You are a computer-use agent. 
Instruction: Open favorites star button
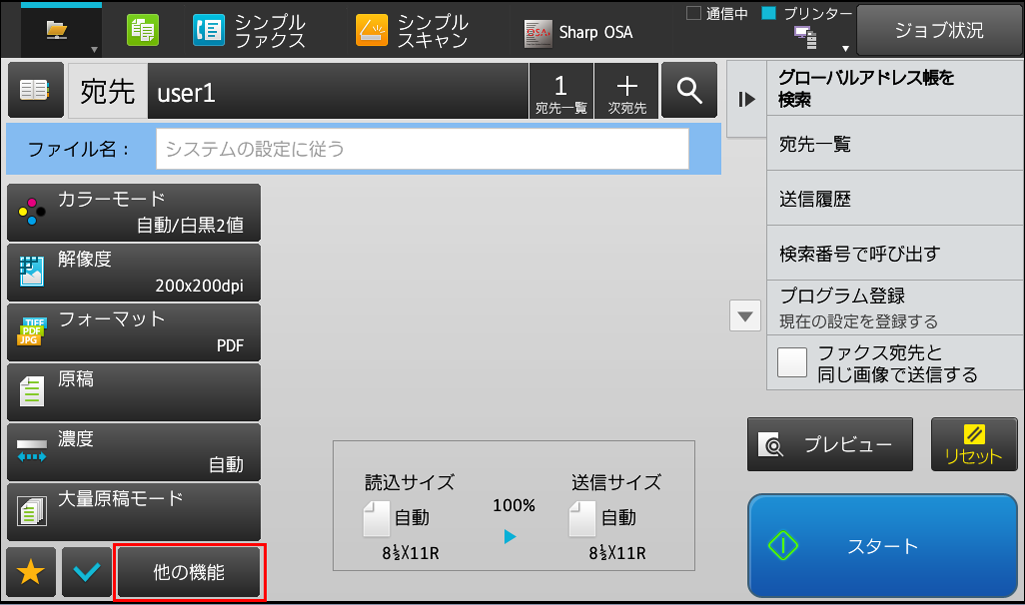[31, 572]
